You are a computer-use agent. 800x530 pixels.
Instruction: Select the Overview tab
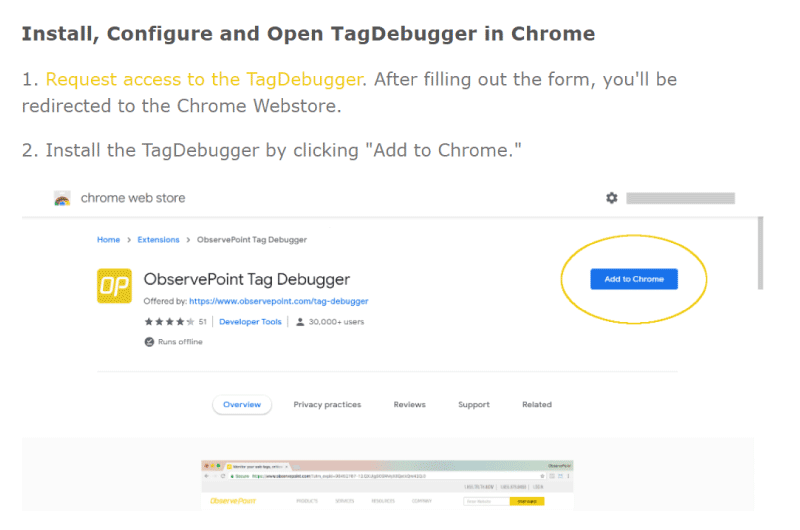(x=242, y=405)
